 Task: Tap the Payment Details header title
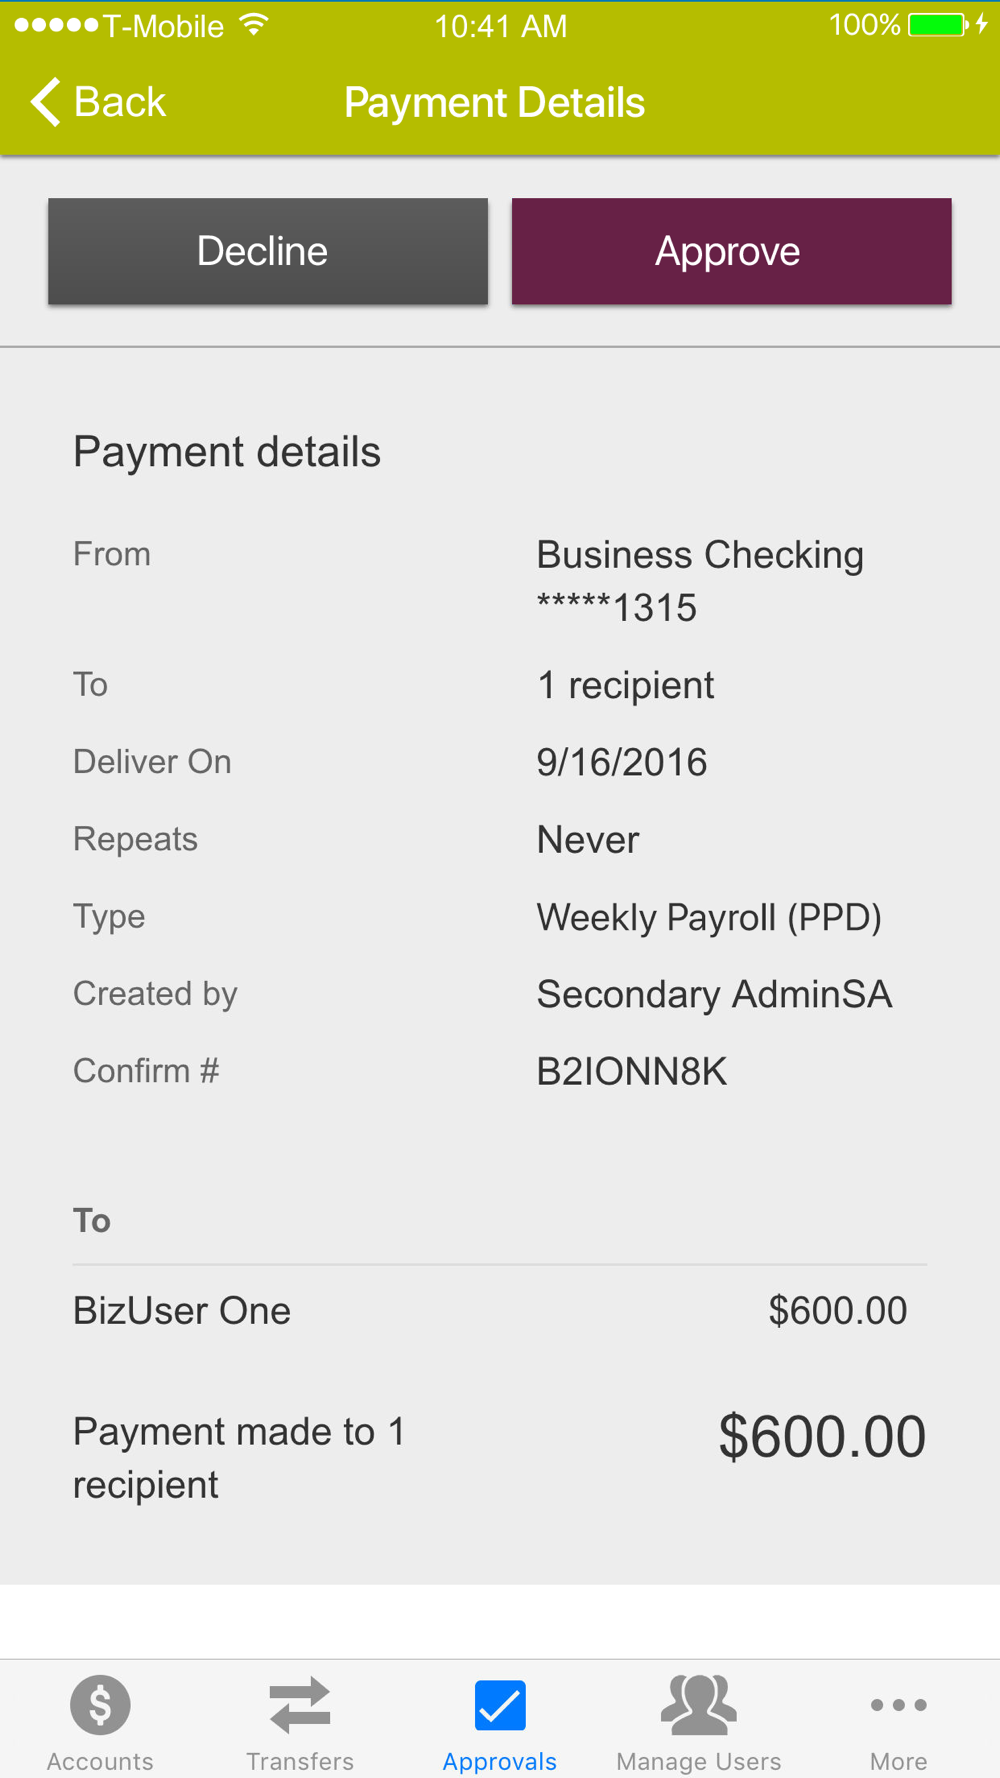pyautogui.click(x=494, y=102)
